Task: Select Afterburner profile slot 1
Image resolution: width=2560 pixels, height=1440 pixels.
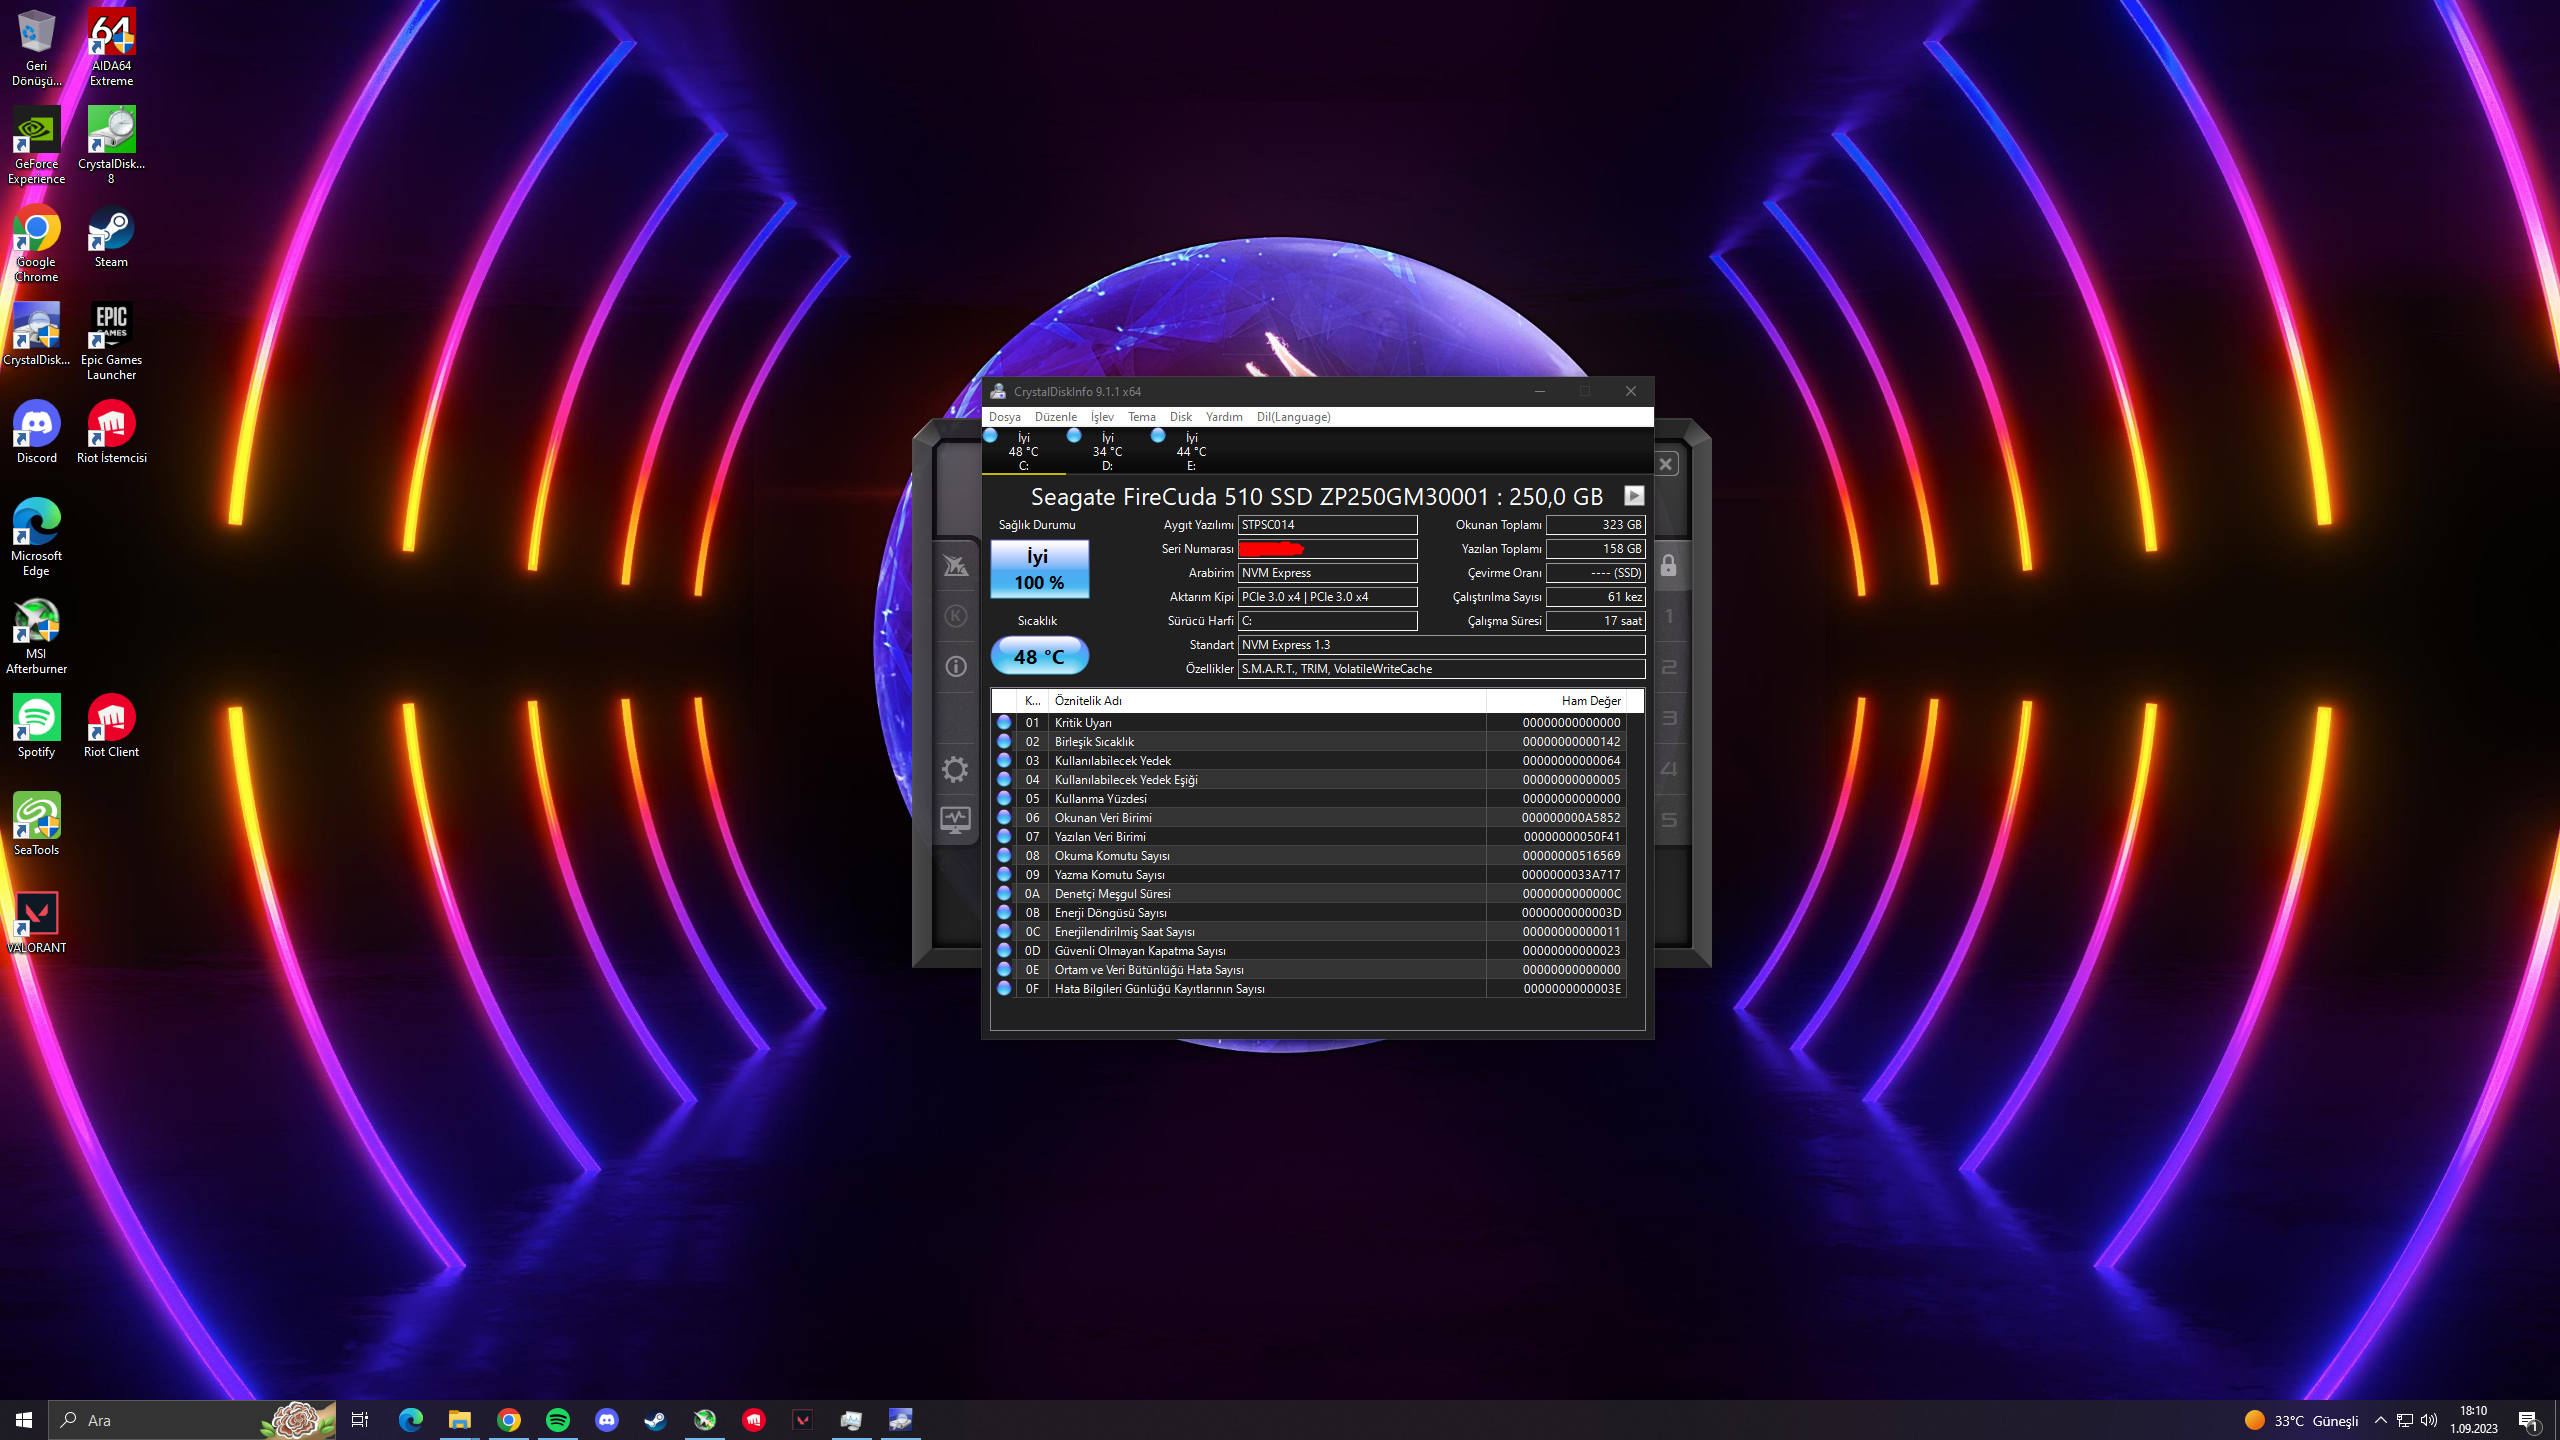Action: 1669,616
